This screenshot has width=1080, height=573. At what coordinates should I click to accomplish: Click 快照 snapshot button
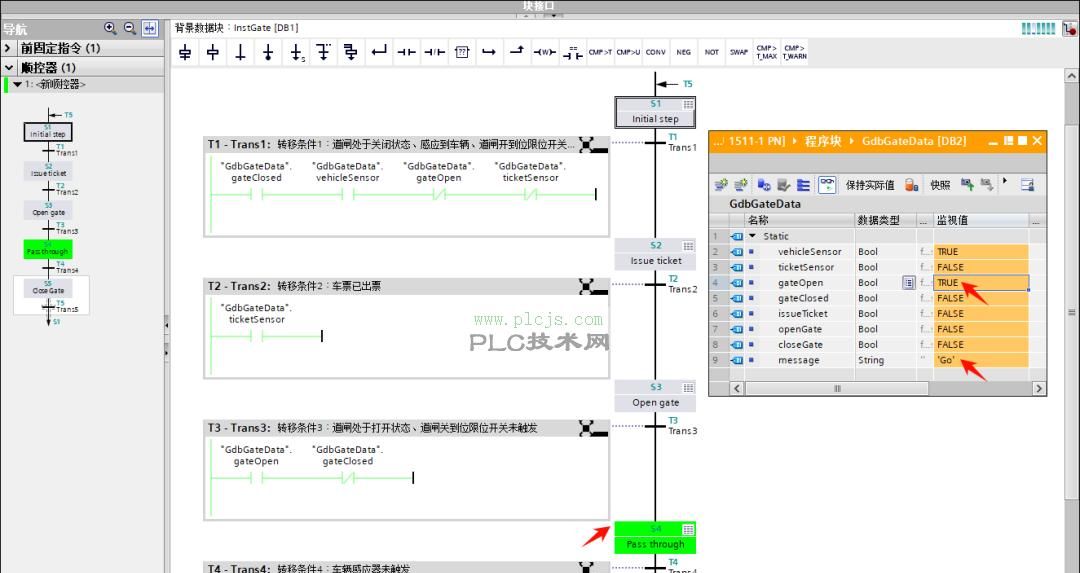[x=940, y=185]
